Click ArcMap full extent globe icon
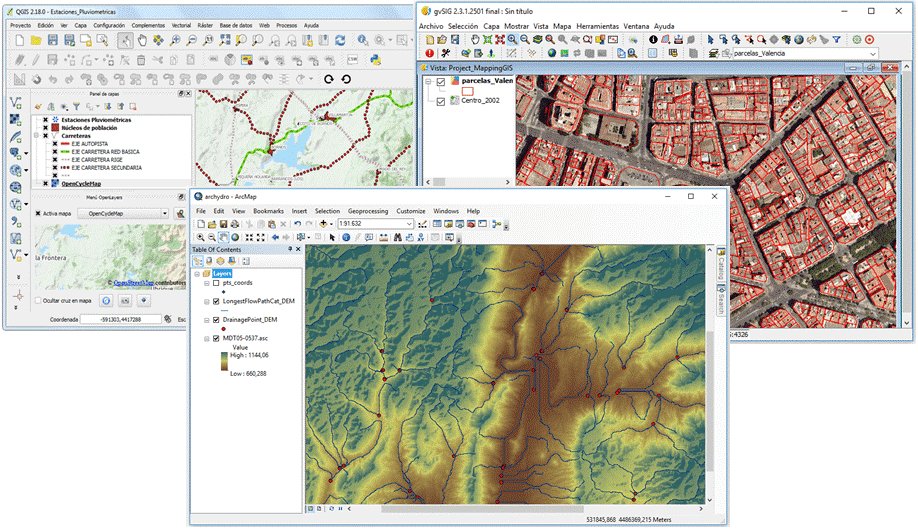Viewport: 918px width, 531px height. click(235, 237)
